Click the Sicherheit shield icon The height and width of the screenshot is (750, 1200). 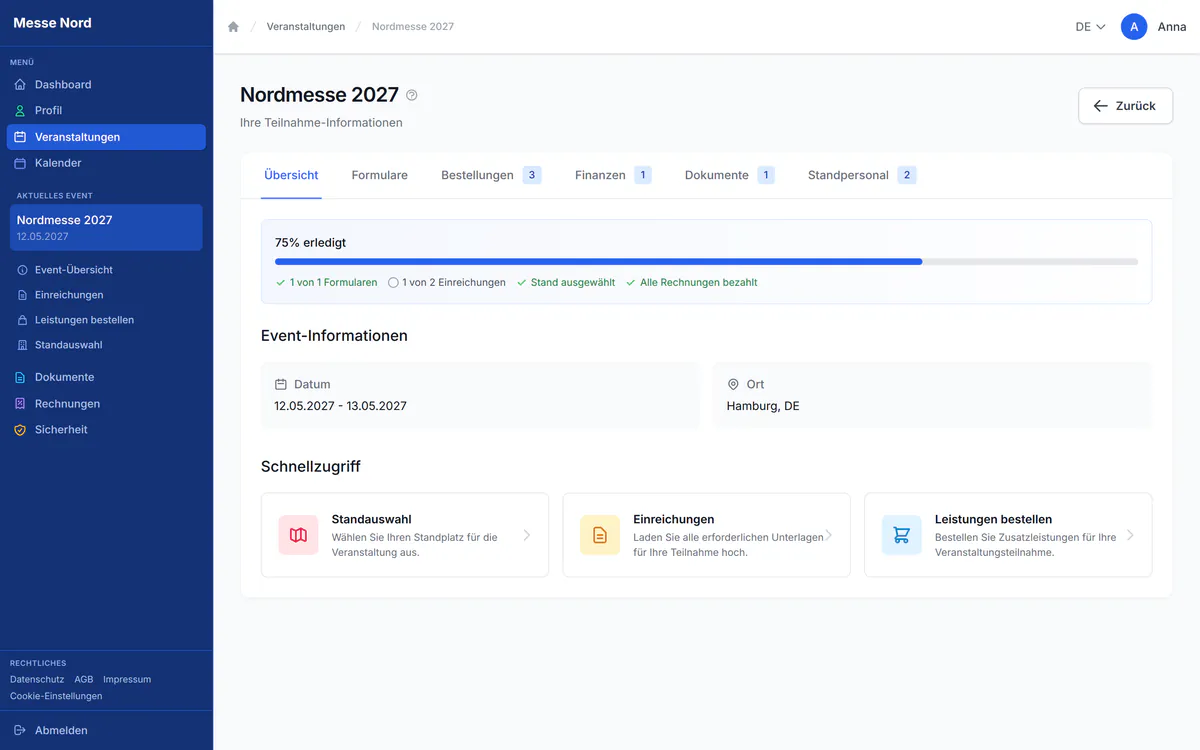point(20,430)
